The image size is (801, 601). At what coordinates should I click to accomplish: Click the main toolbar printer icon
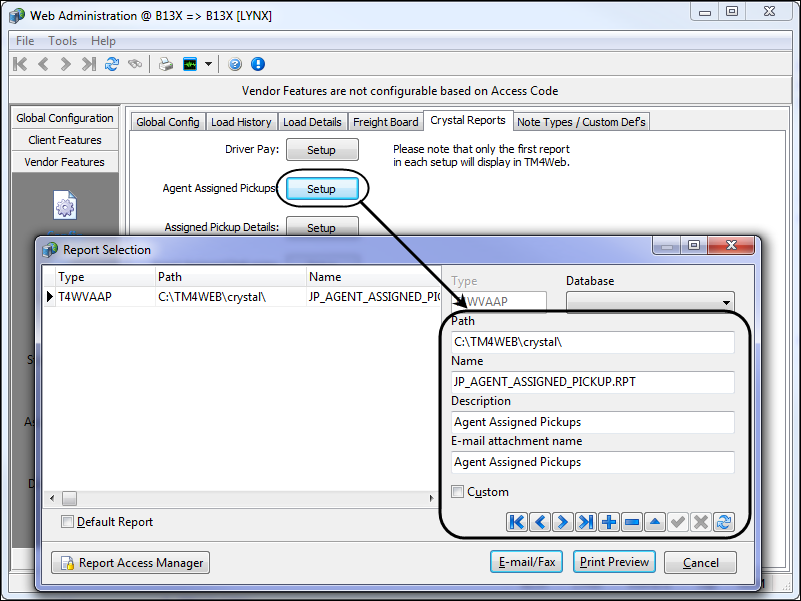coord(166,64)
